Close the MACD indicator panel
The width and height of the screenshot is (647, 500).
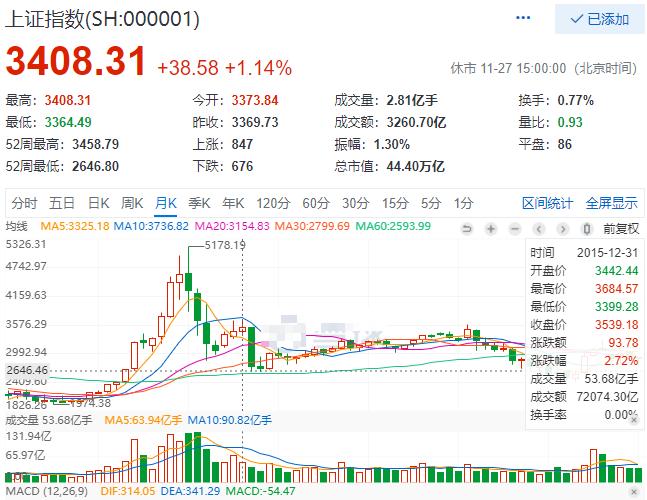pos(635,492)
